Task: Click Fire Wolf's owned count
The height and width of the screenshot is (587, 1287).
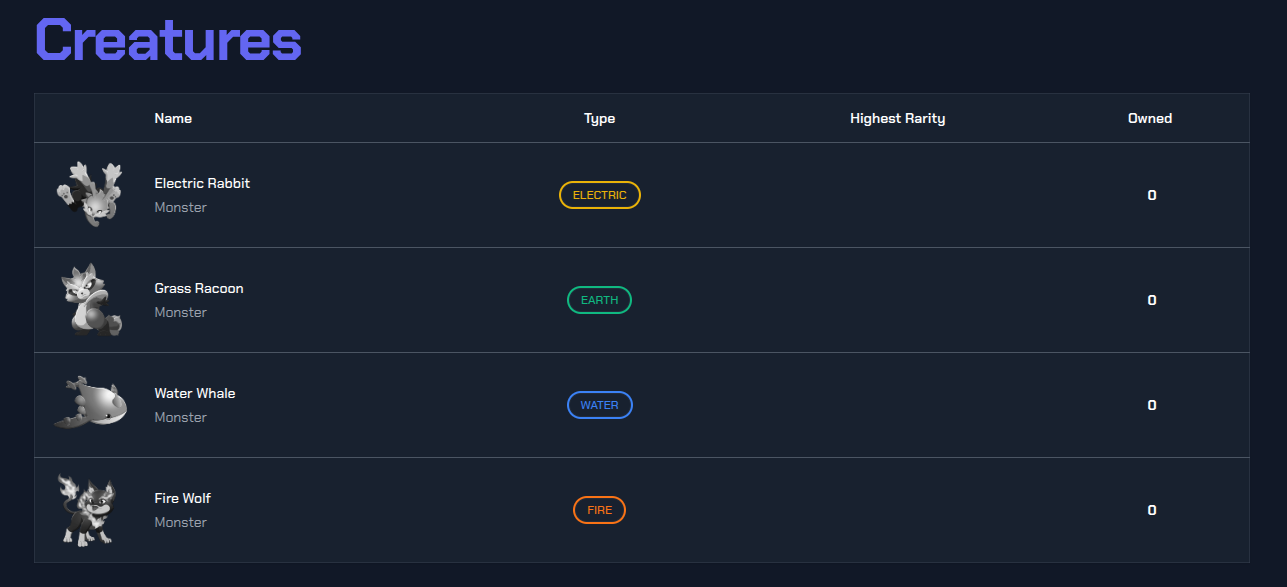Action: pos(1152,510)
